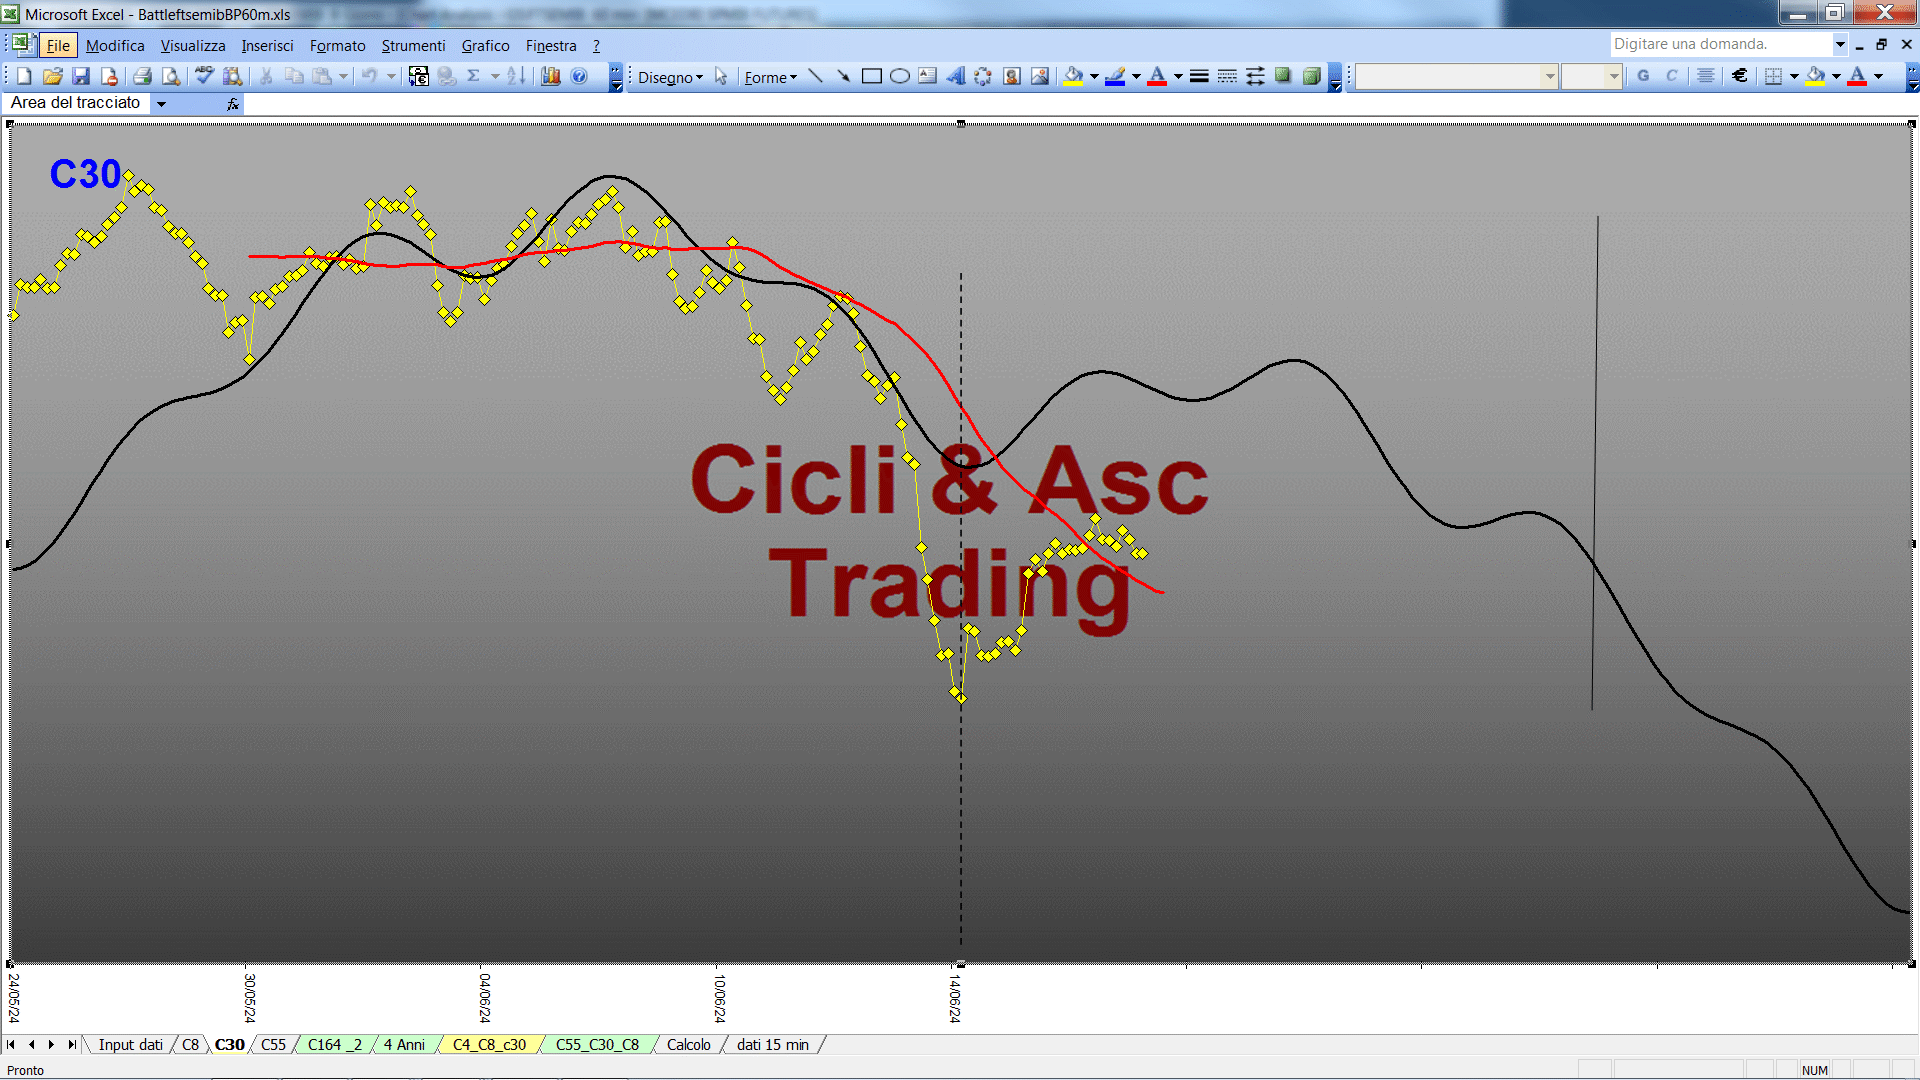Viewport: 1920px width, 1080px height.
Task: Click the Print icon
Action: [x=142, y=76]
